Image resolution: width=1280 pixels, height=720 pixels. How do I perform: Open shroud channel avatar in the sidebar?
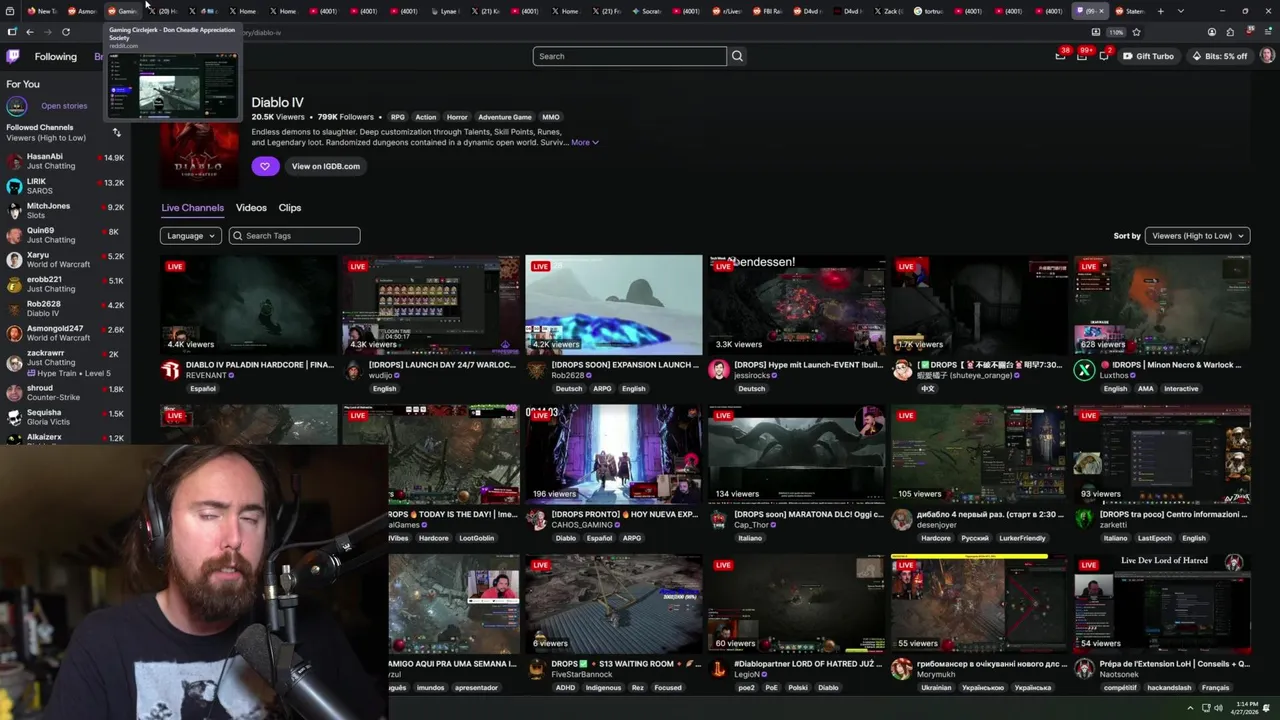(x=14, y=392)
